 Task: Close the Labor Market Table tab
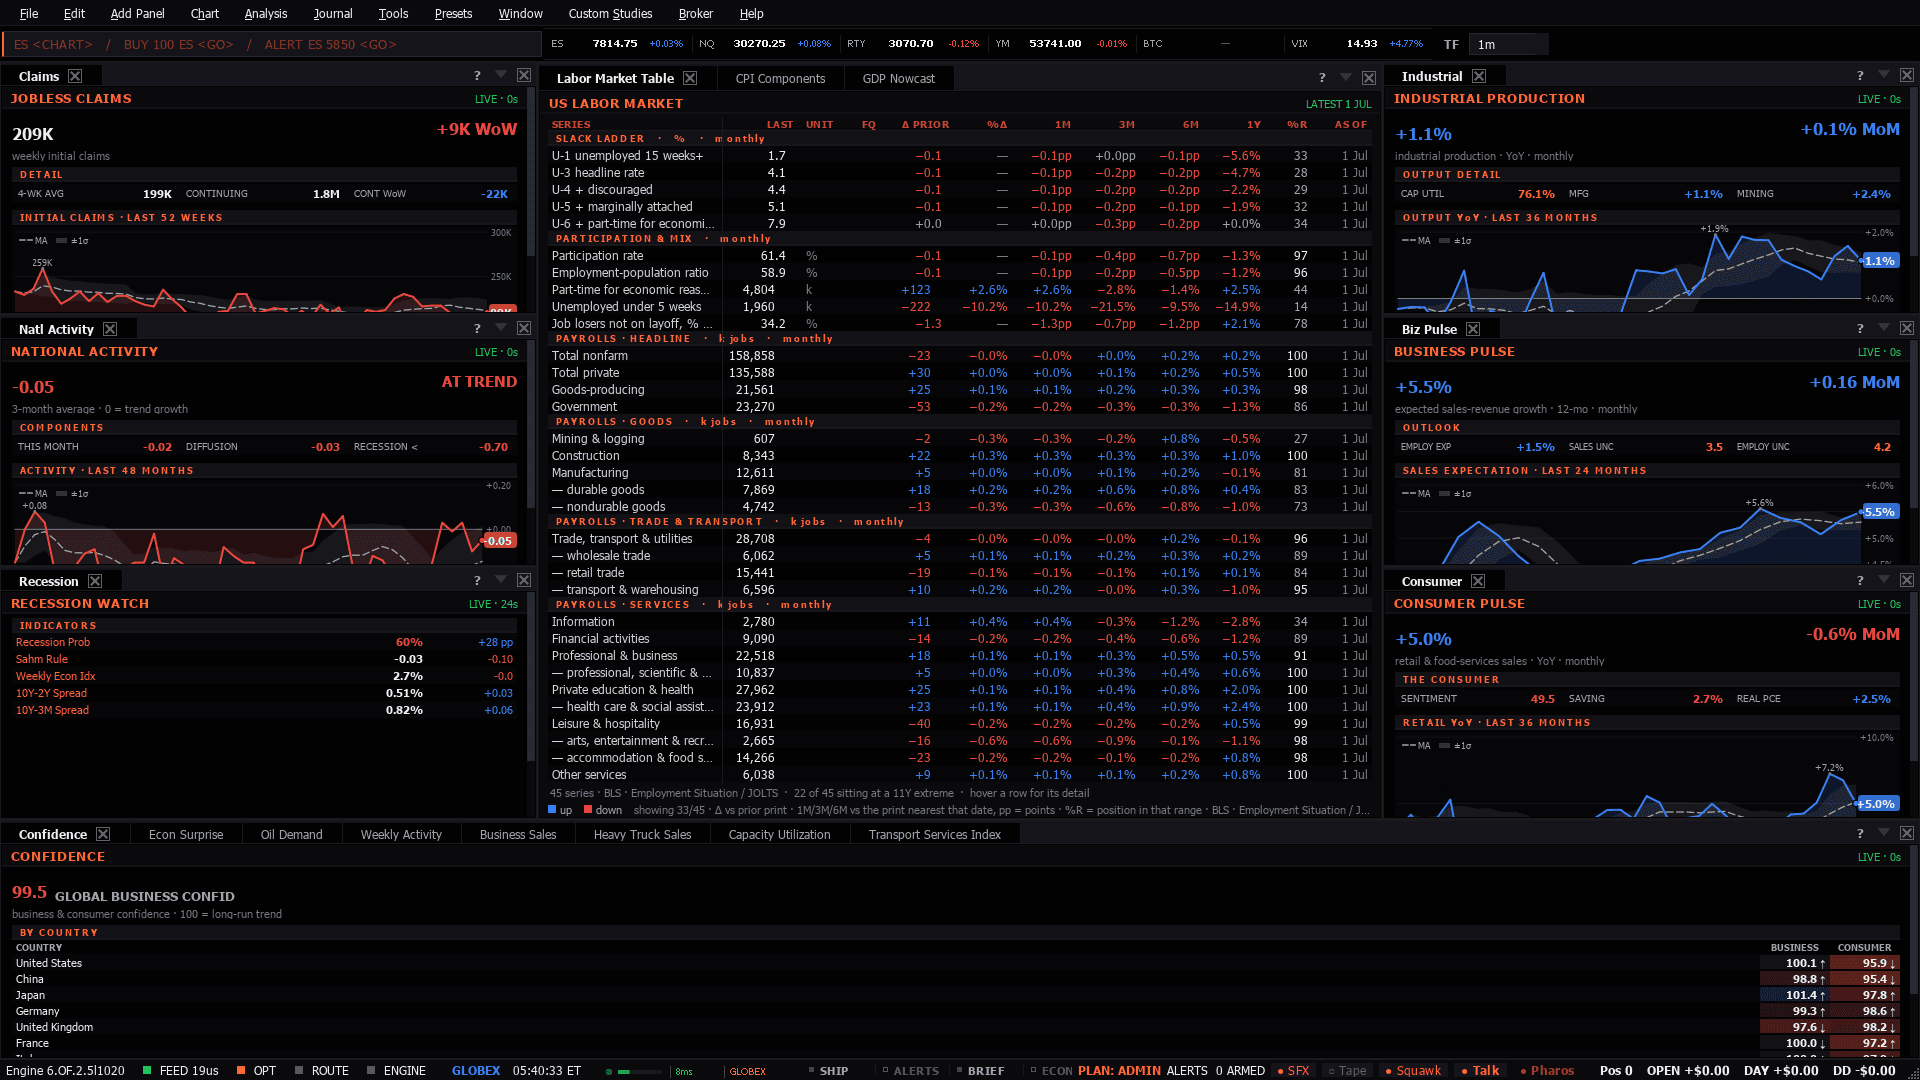[x=690, y=78]
